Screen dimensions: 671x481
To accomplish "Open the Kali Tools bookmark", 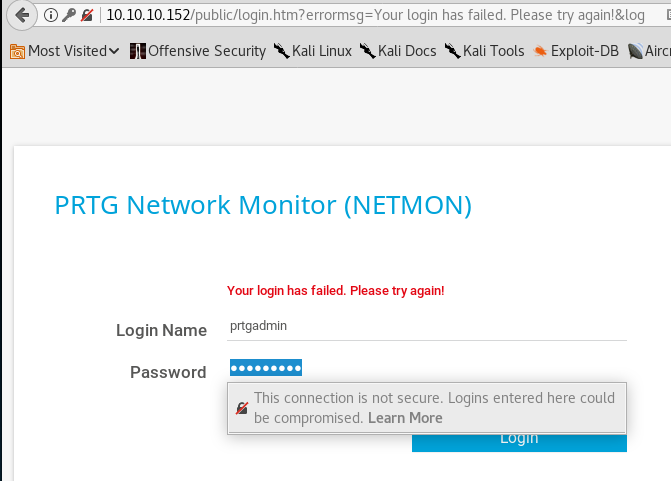I will pyautogui.click(x=485, y=51).
